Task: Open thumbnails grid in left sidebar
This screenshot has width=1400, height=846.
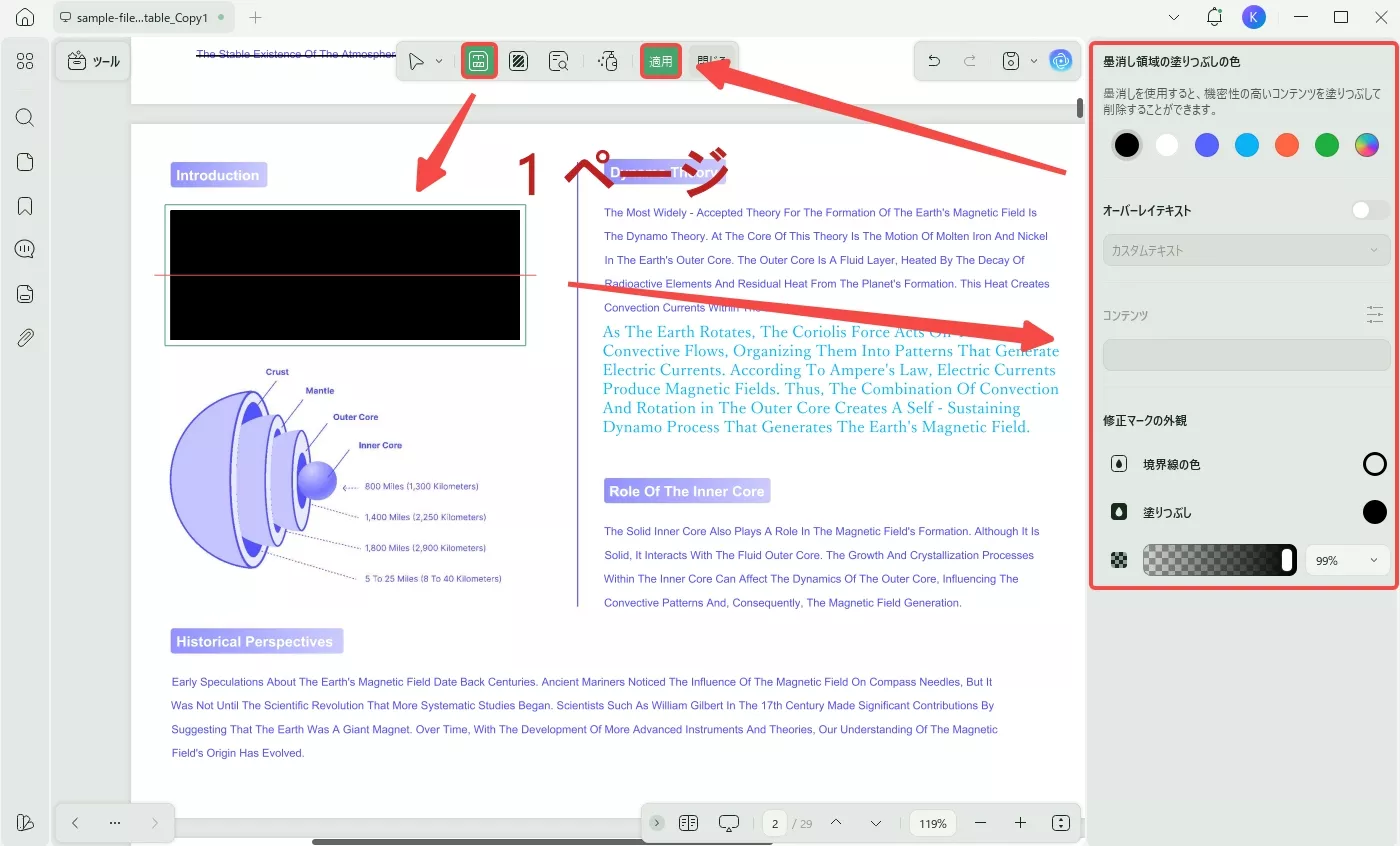Action: 25,61
